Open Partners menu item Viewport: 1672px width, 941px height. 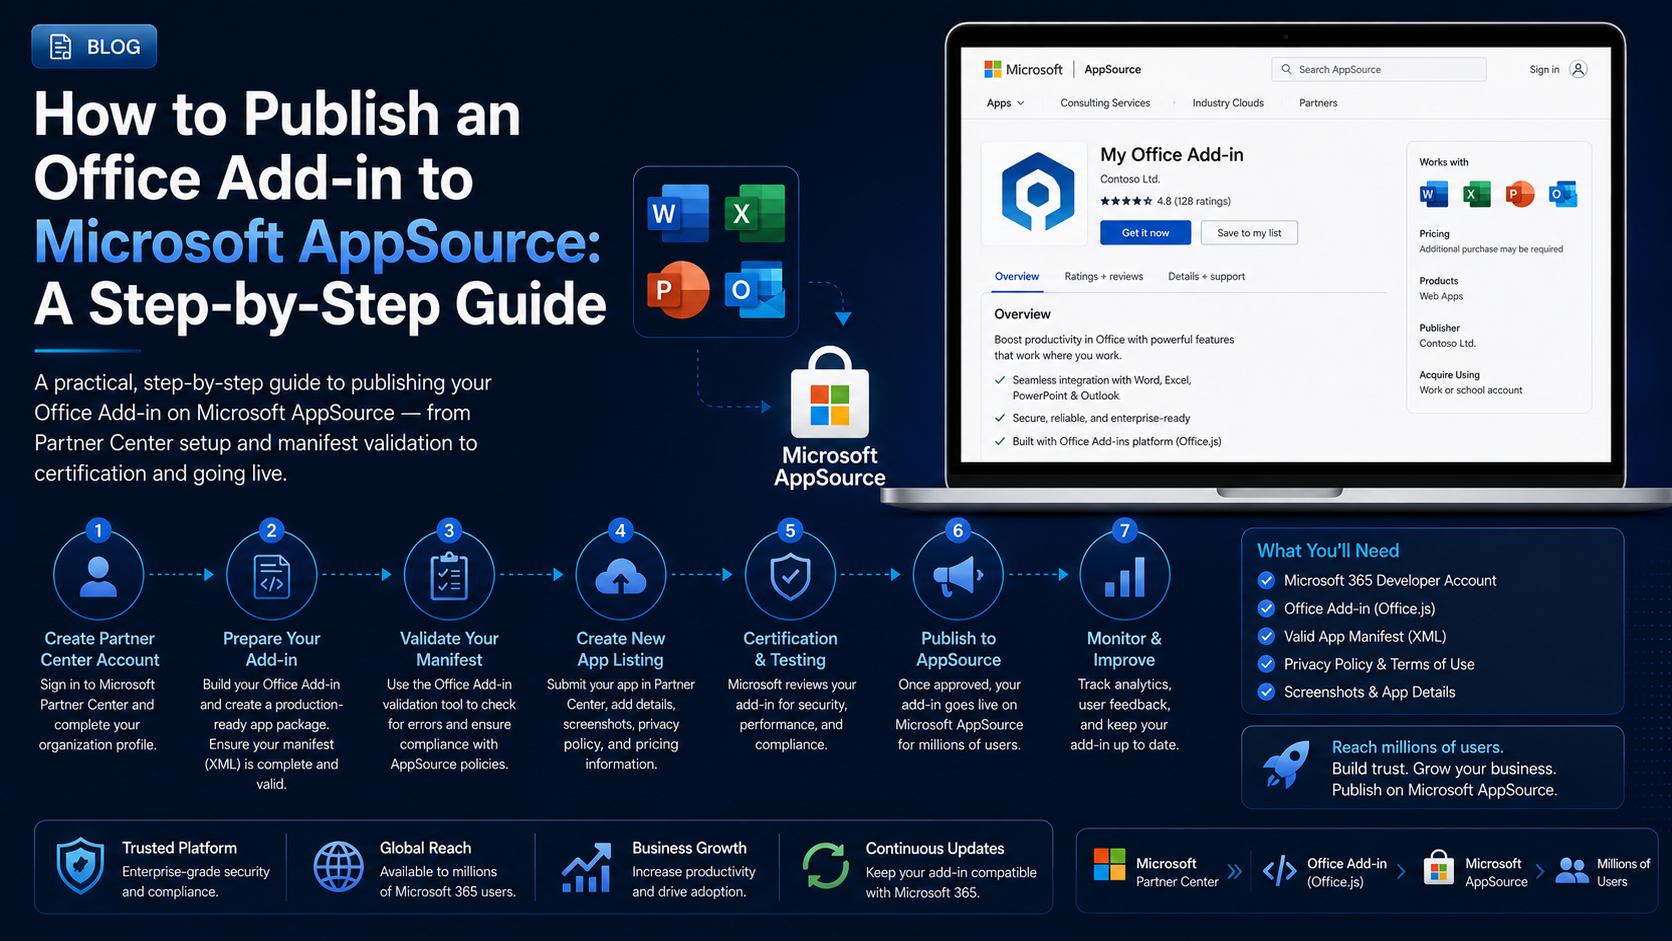(x=1318, y=103)
